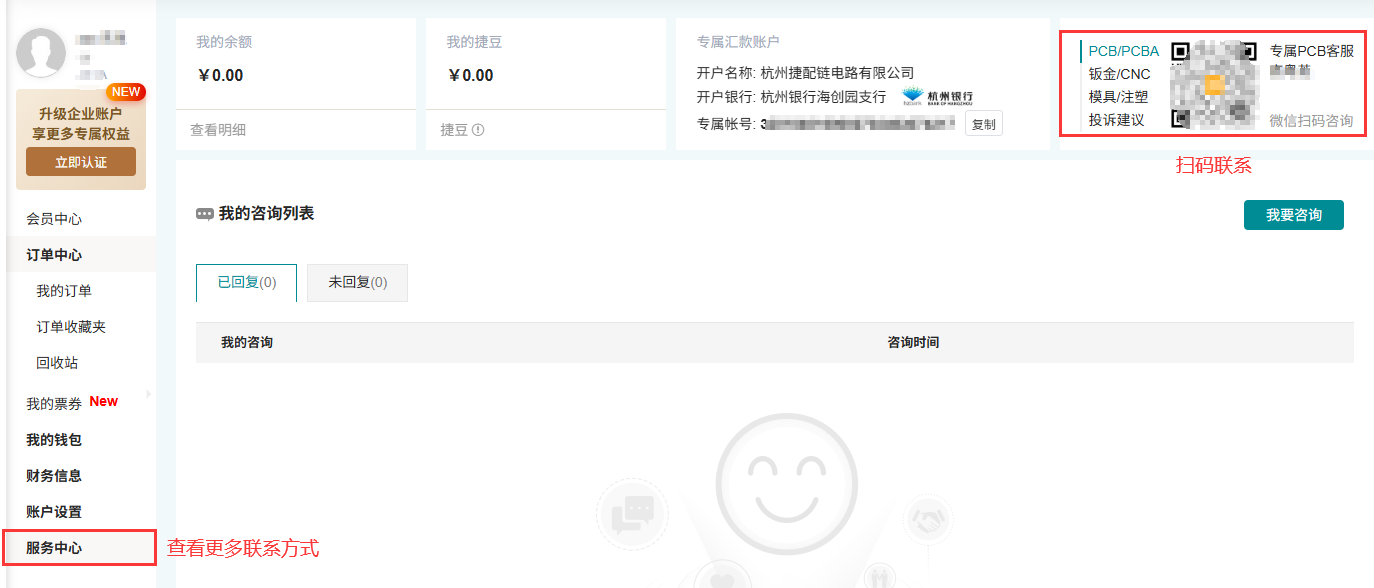Viewport: 1374px width, 588px height.
Task: Select 模具/注塑 service category
Action: tap(1118, 97)
